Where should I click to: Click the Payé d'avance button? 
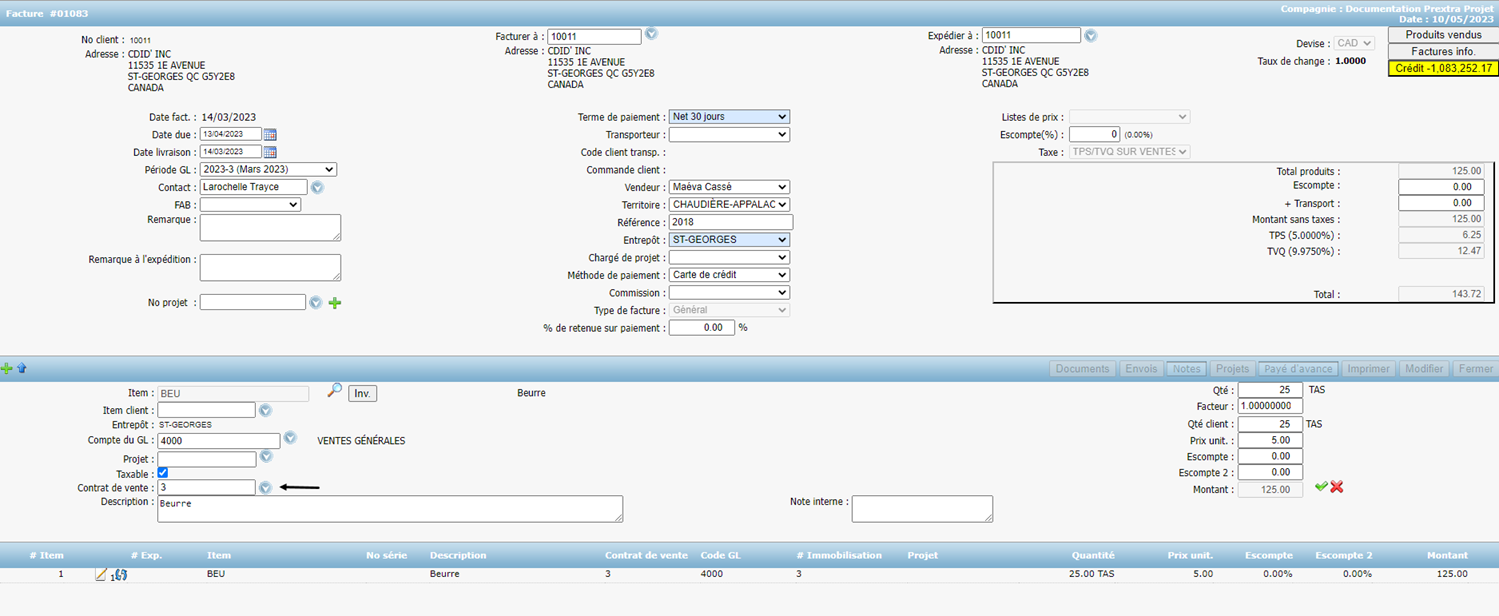(x=1298, y=369)
